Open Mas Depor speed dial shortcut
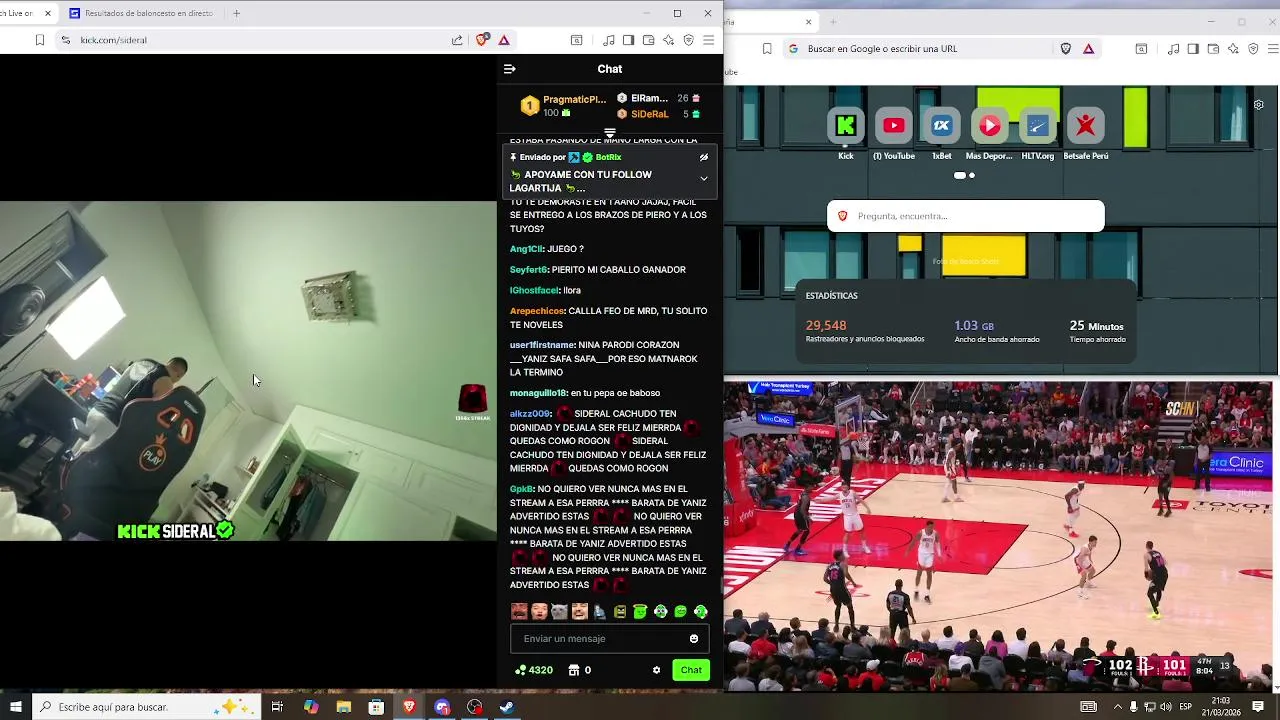 coord(989,126)
